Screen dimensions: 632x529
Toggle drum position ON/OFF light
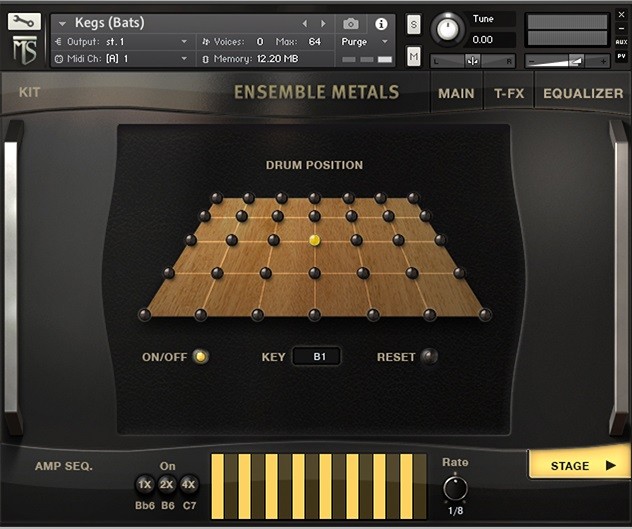(200, 356)
